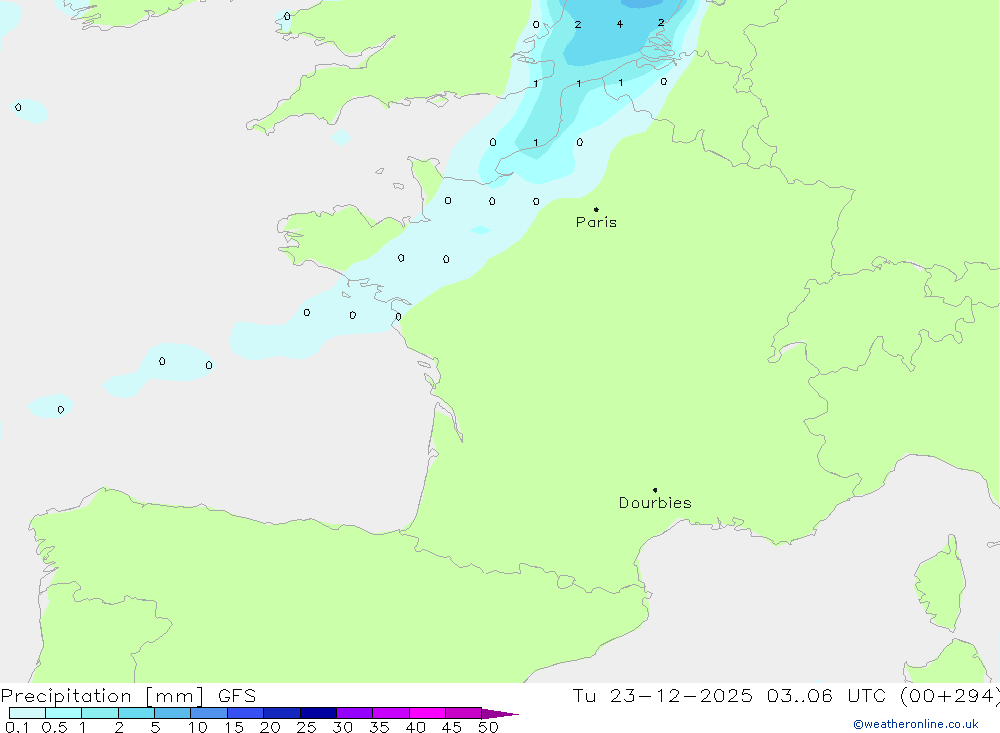Pick the 35–40 mm legend swatch

(391, 713)
